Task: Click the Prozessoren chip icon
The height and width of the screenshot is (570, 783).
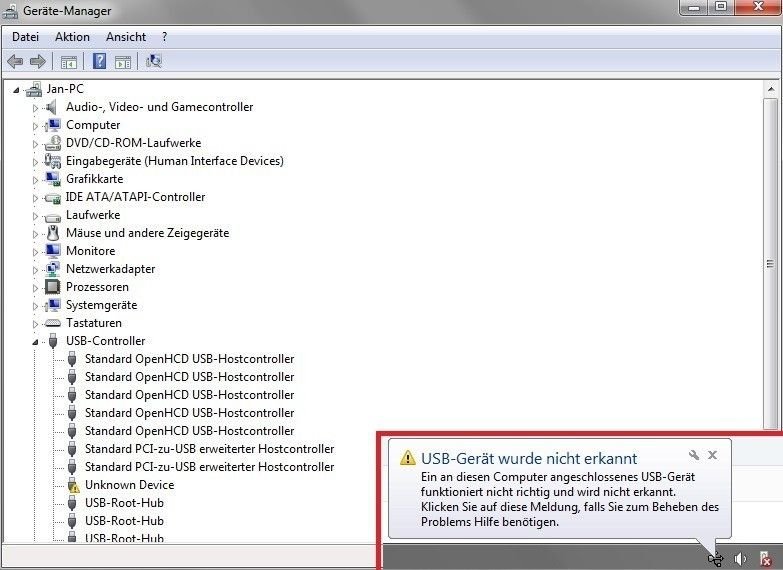Action: pos(52,287)
